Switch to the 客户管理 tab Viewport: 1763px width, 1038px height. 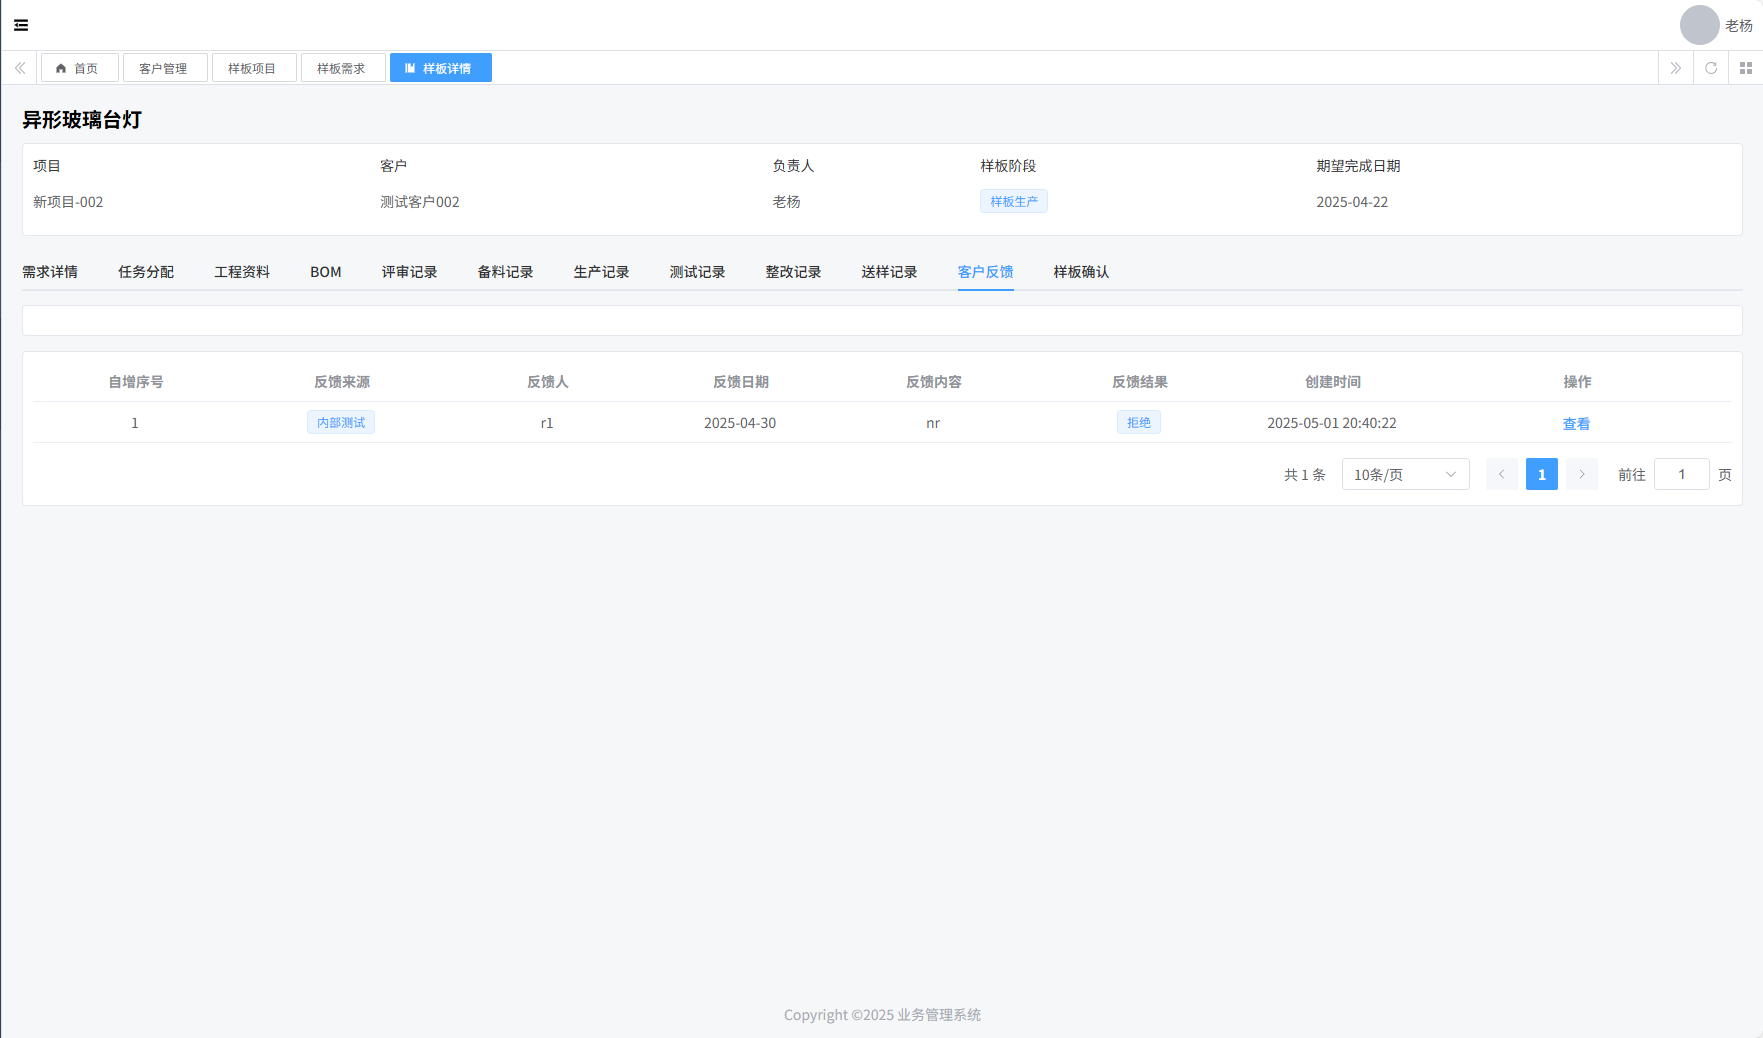(x=164, y=68)
